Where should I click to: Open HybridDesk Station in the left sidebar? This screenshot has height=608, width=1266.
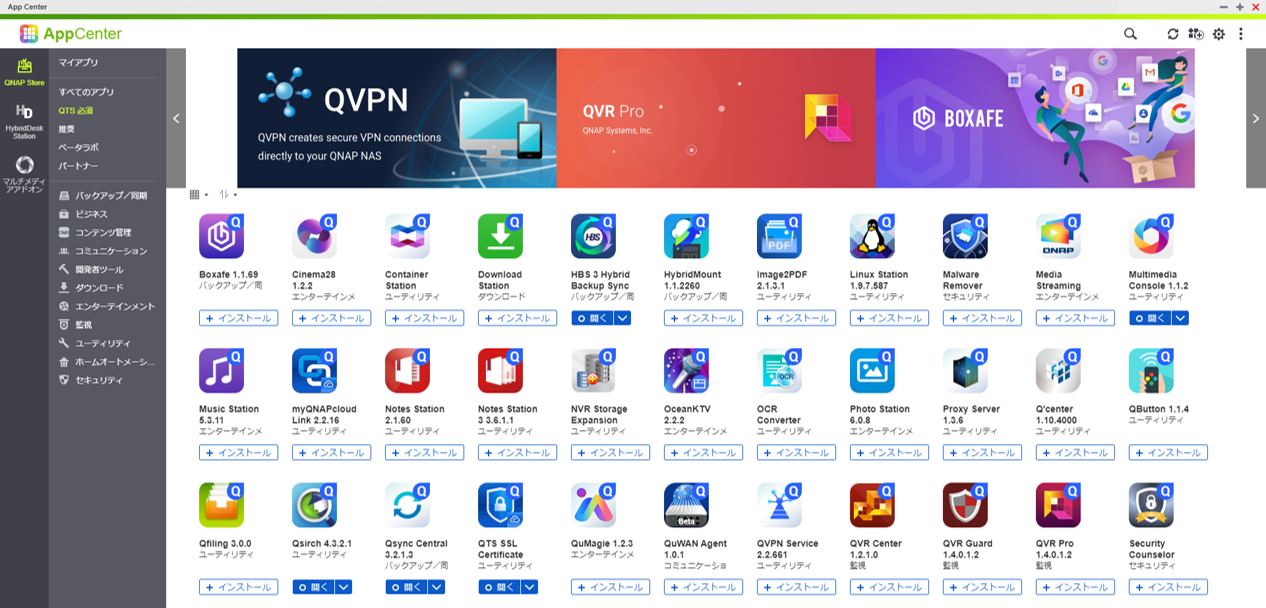coord(24,121)
